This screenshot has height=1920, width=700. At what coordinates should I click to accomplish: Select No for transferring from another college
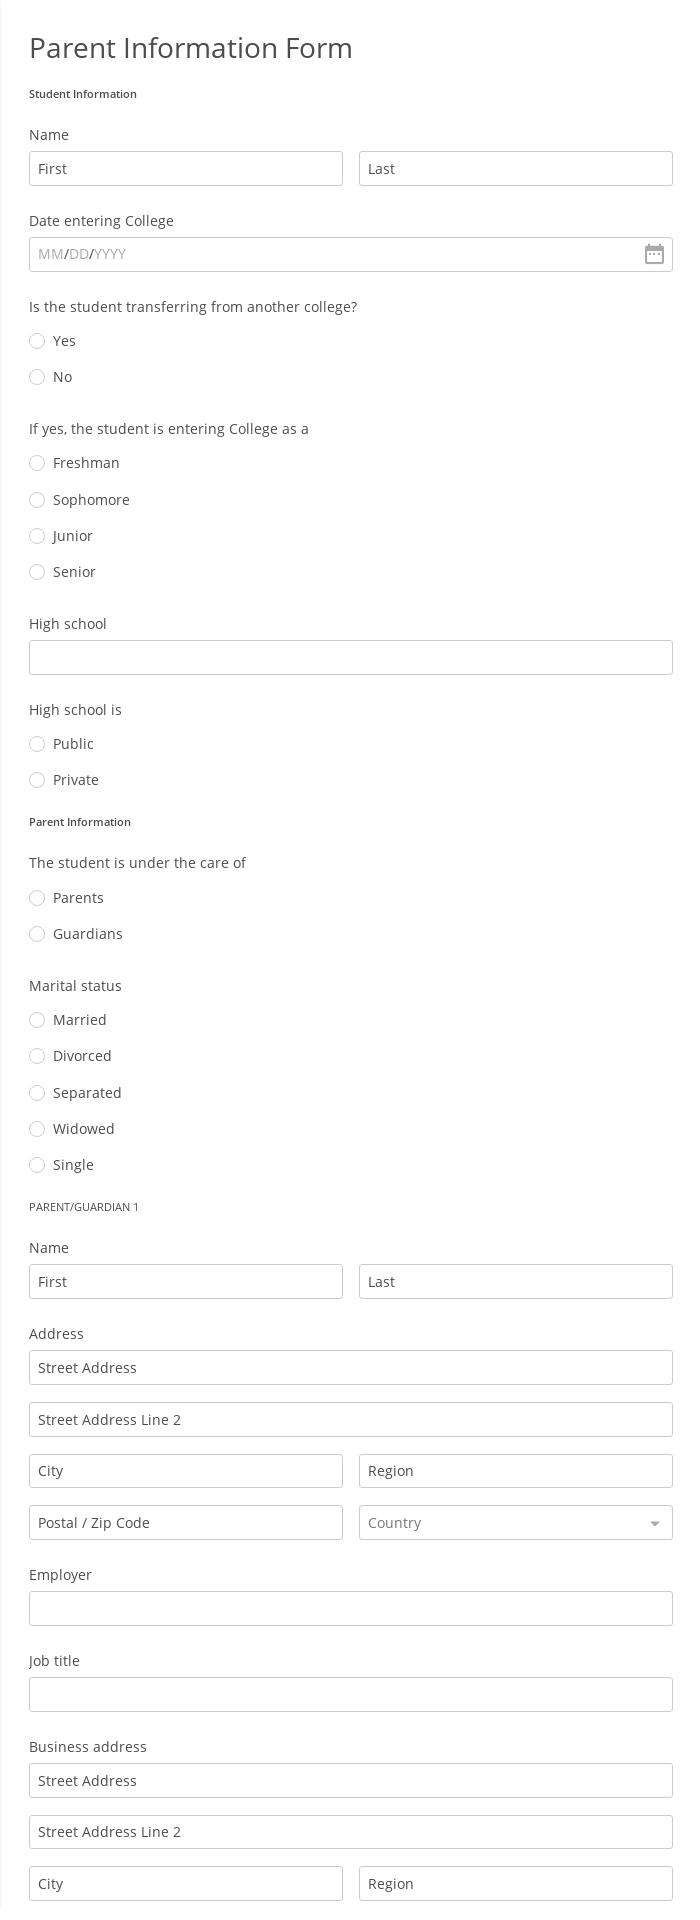[x=37, y=377]
